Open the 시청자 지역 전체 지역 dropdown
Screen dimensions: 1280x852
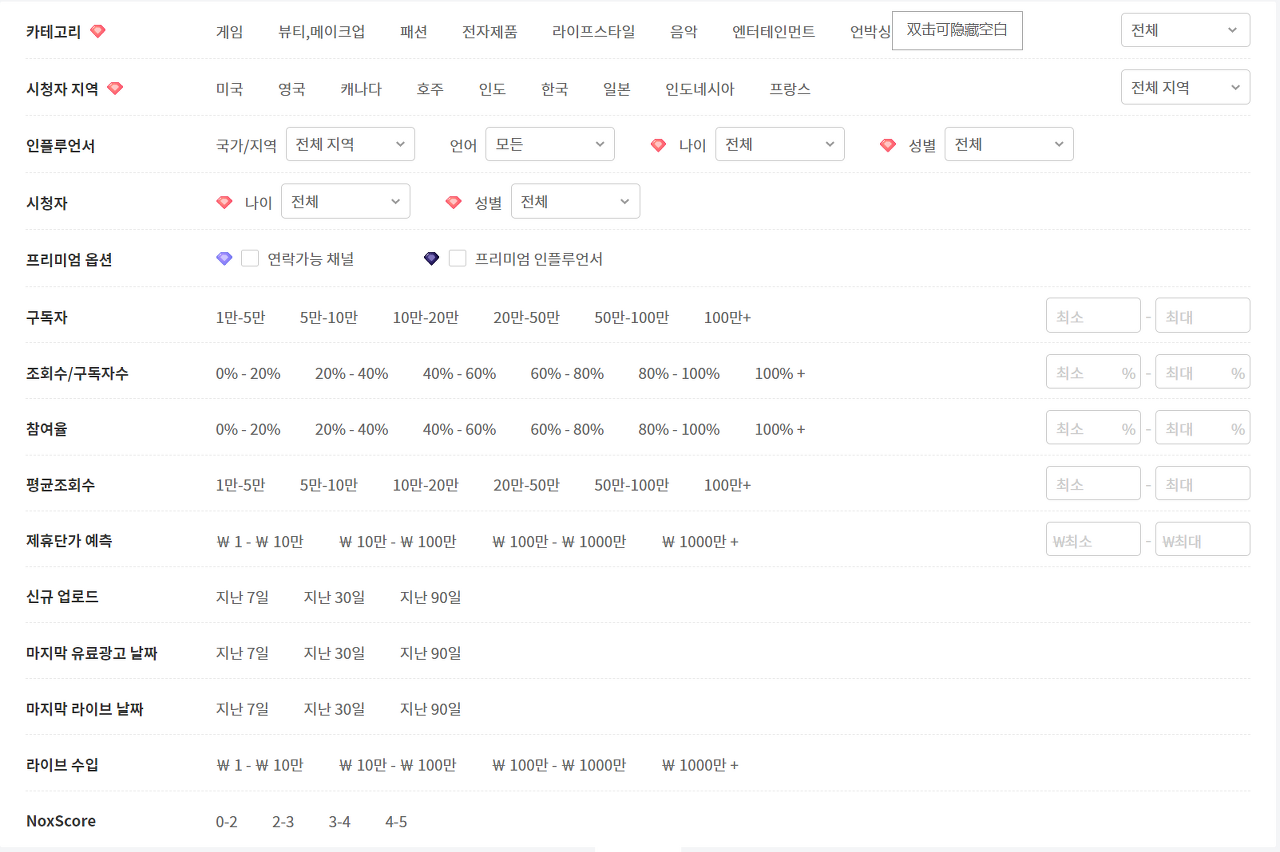tap(1185, 87)
